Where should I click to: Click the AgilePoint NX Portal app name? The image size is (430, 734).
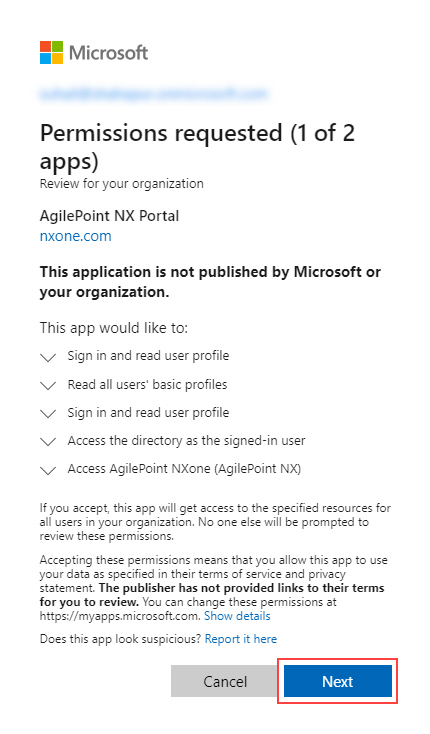click(x=109, y=216)
